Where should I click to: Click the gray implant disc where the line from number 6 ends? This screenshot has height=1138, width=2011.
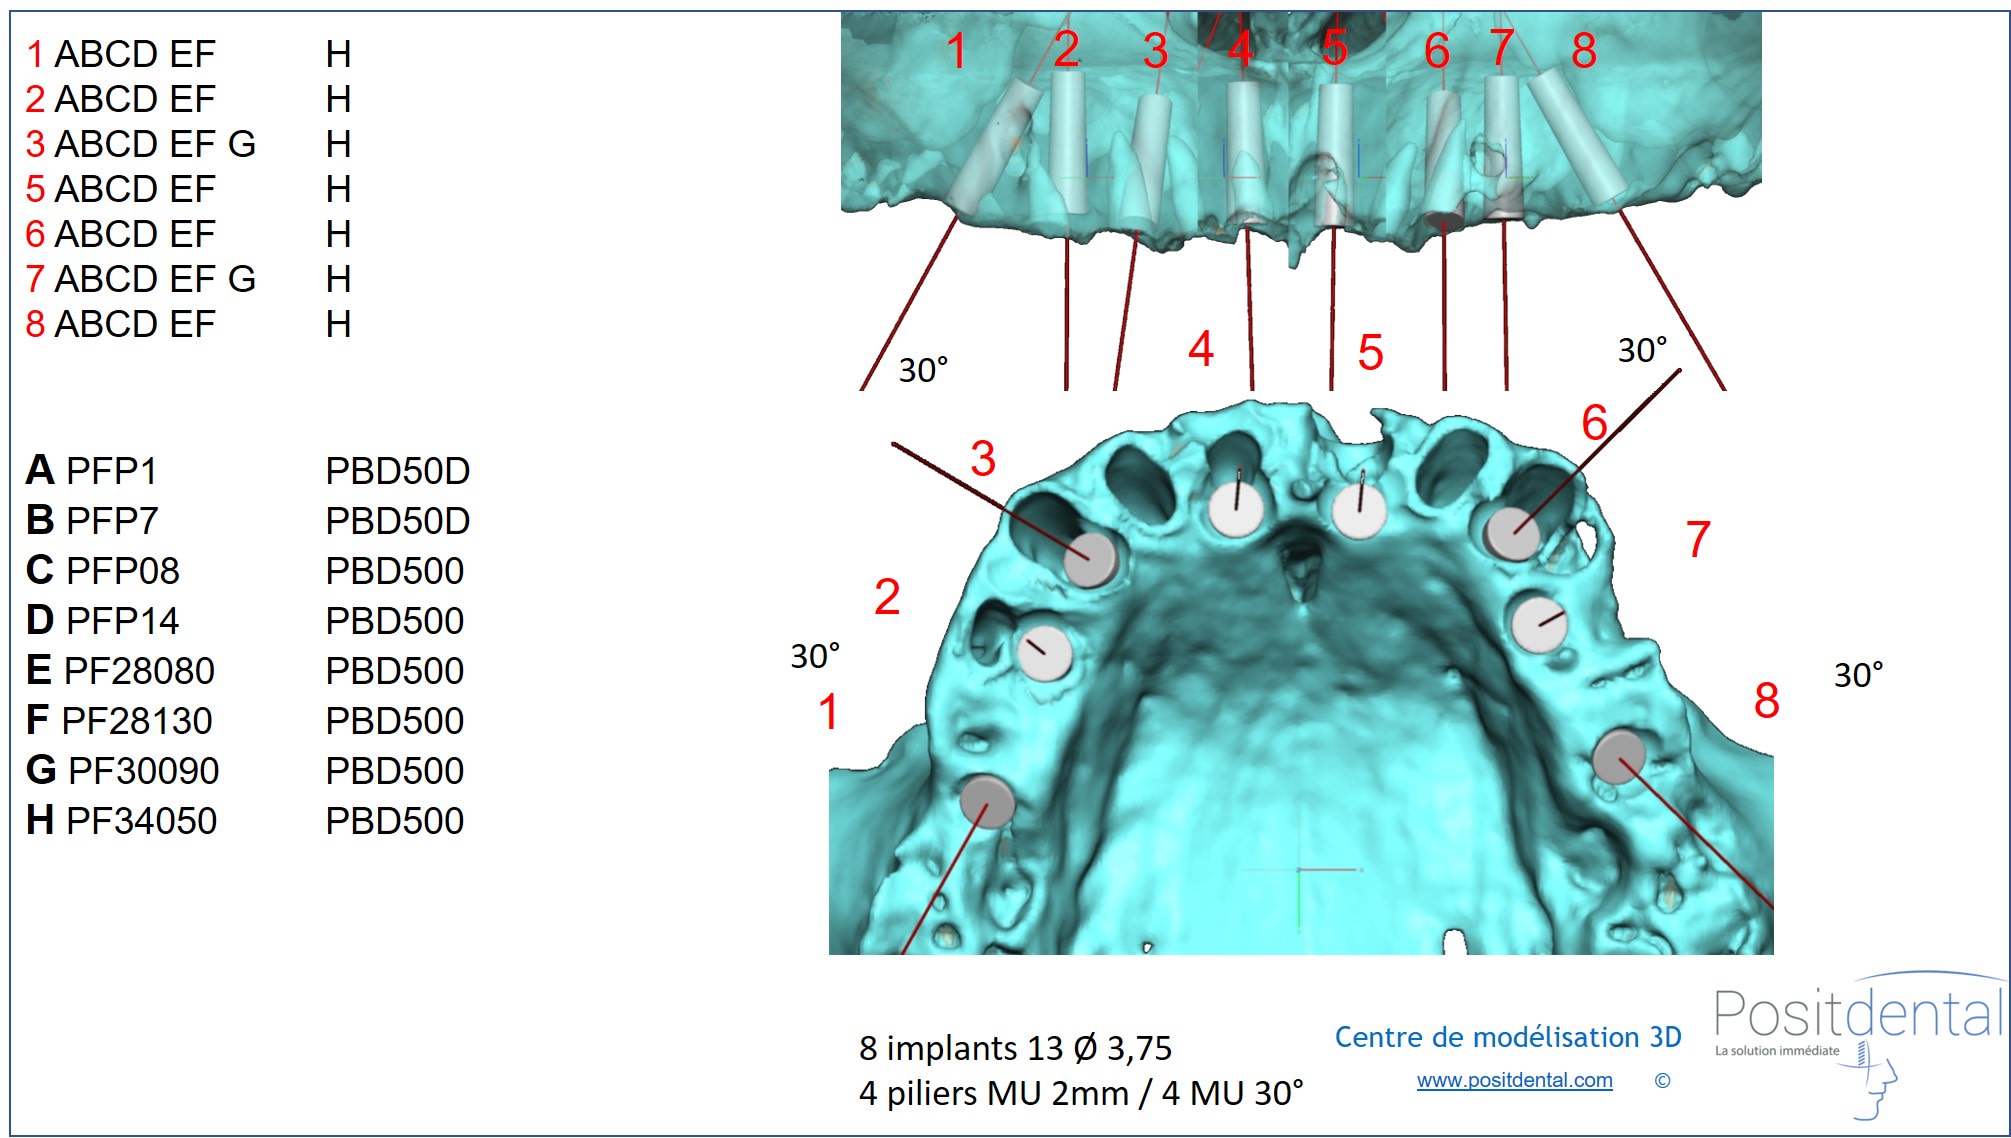tap(1511, 532)
